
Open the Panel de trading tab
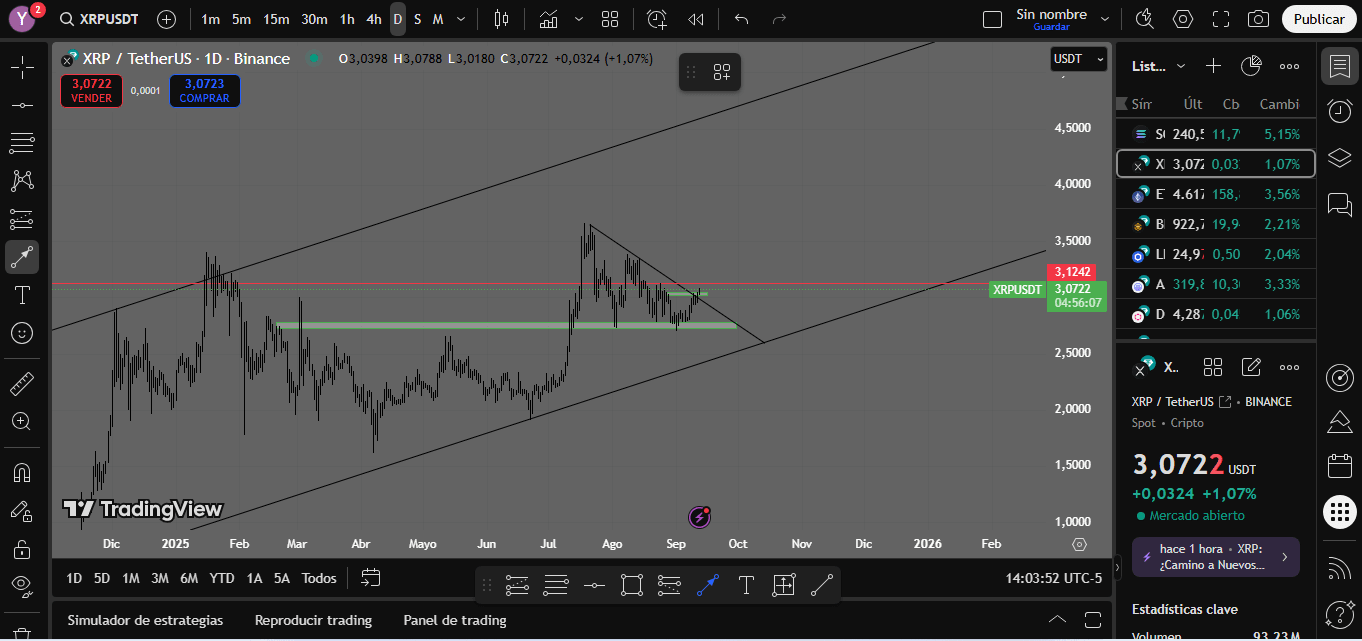click(x=455, y=620)
